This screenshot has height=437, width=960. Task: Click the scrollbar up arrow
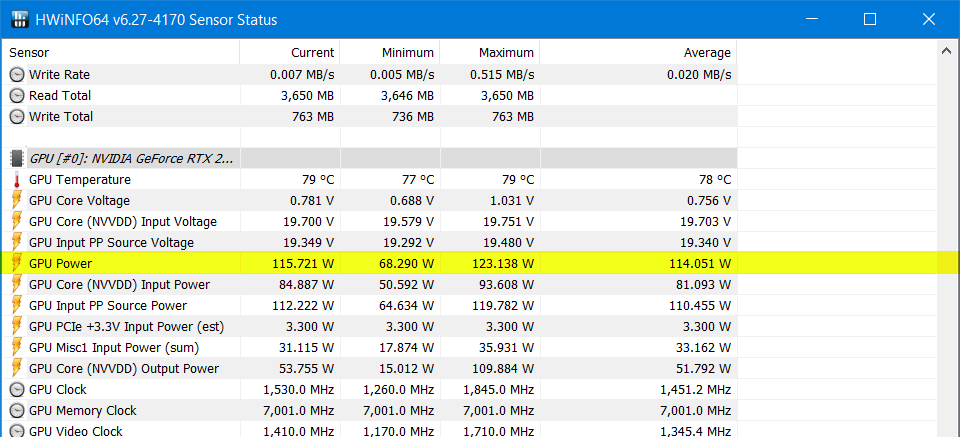[947, 52]
